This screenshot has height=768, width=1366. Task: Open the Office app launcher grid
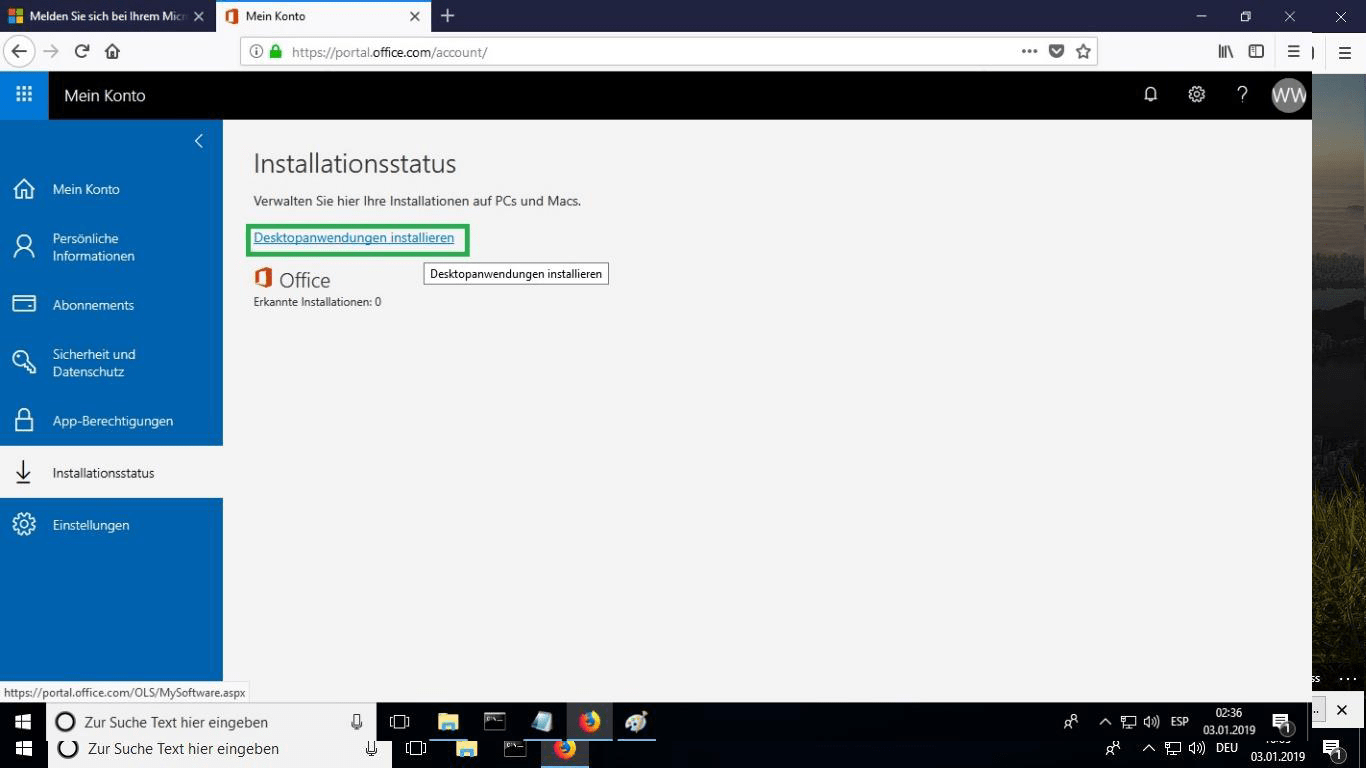24,95
